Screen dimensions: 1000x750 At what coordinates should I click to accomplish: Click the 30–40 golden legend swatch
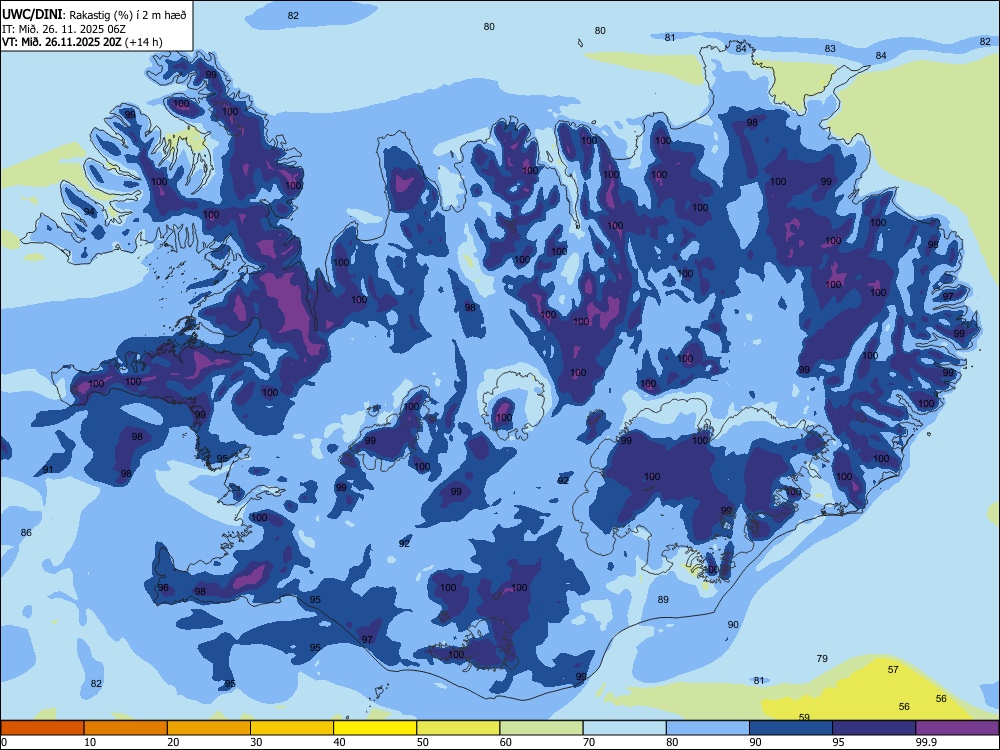(x=292, y=728)
